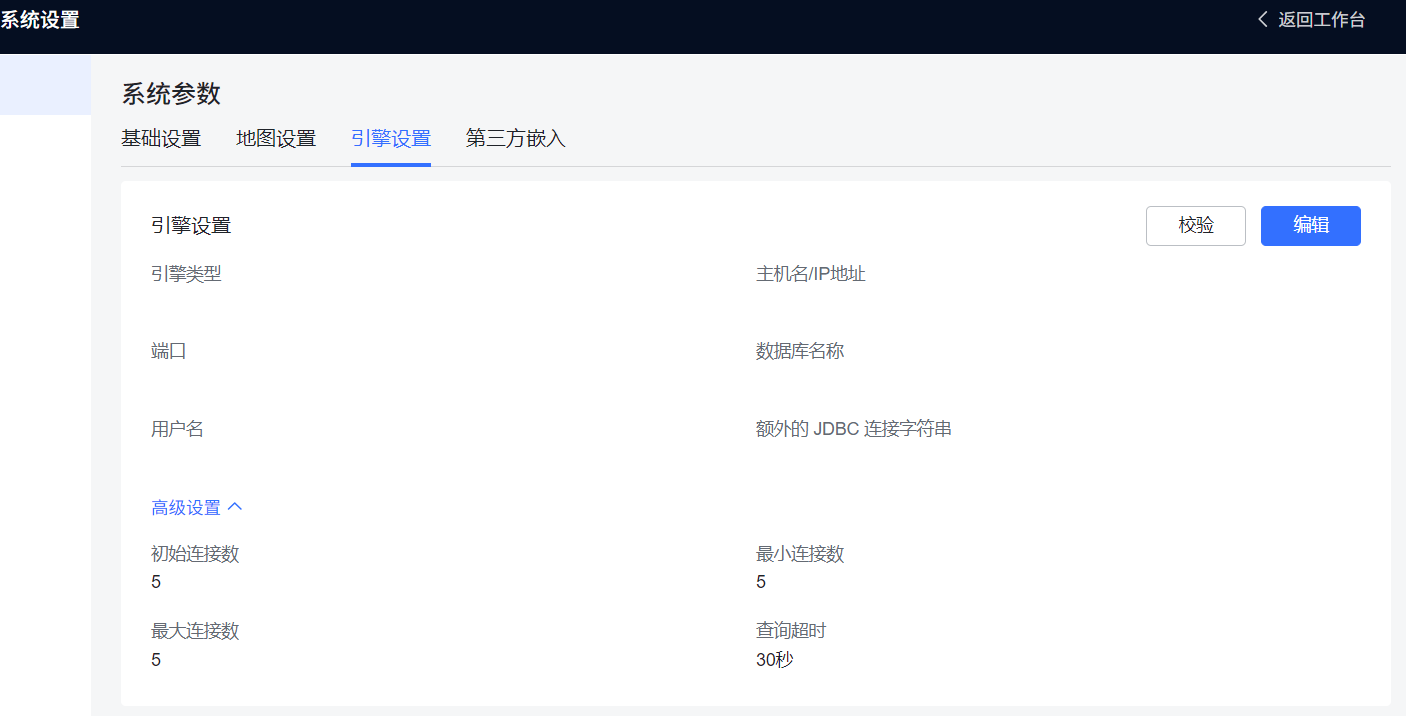This screenshot has height=716, width=1406.
Task: Open the 地图设置 tab
Action: [x=276, y=139]
